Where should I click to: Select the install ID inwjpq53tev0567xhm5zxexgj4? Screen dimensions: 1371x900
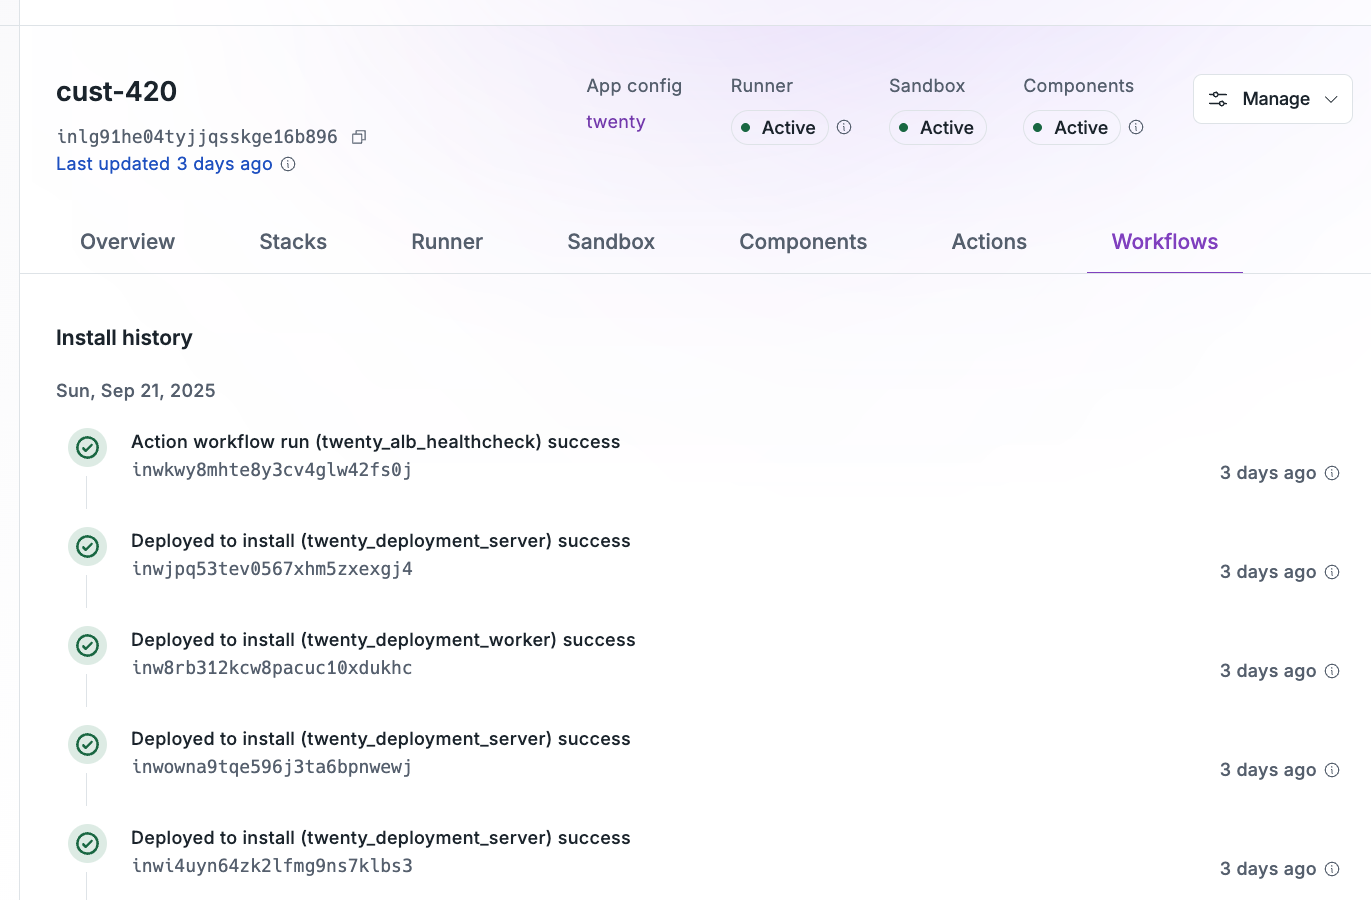(273, 568)
